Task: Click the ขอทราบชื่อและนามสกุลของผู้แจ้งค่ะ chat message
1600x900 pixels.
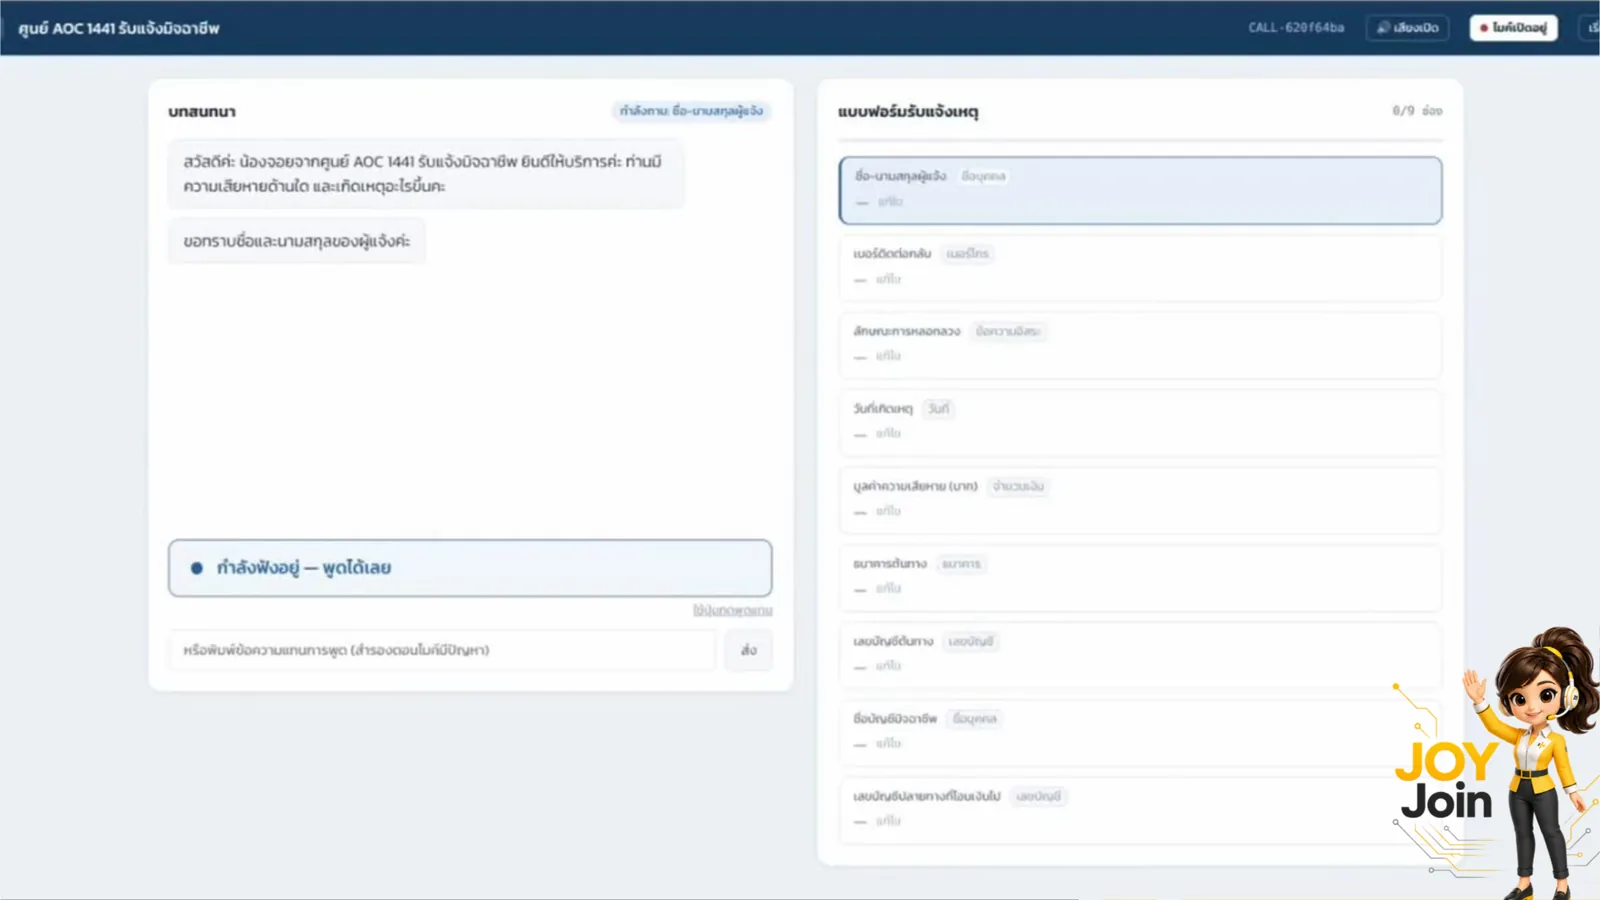Action: (297, 241)
